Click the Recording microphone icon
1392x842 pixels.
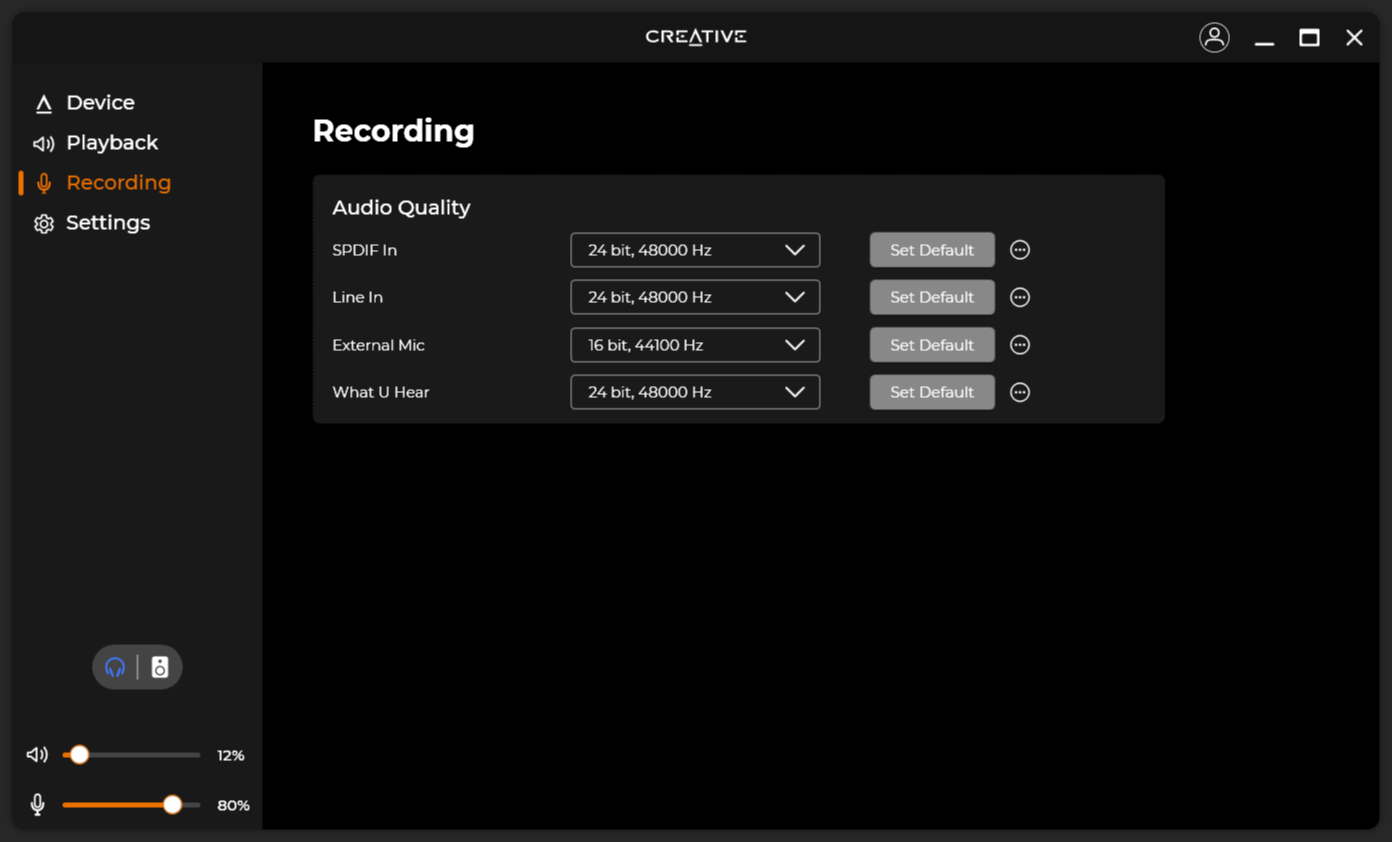[44, 183]
